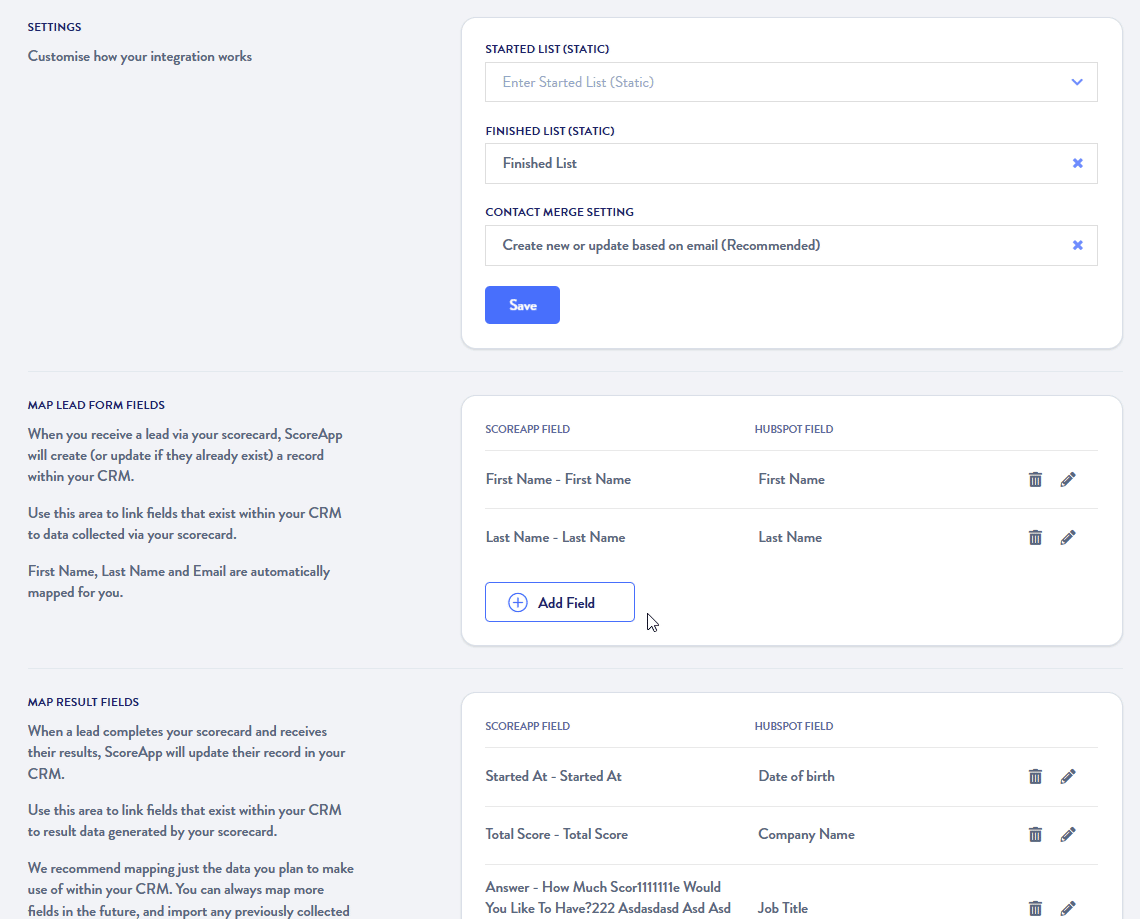Image resolution: width=1140 pixels, height=919 pixels.
Task: Delete the Job Title answer mapping
Action: pos(1035,908)
